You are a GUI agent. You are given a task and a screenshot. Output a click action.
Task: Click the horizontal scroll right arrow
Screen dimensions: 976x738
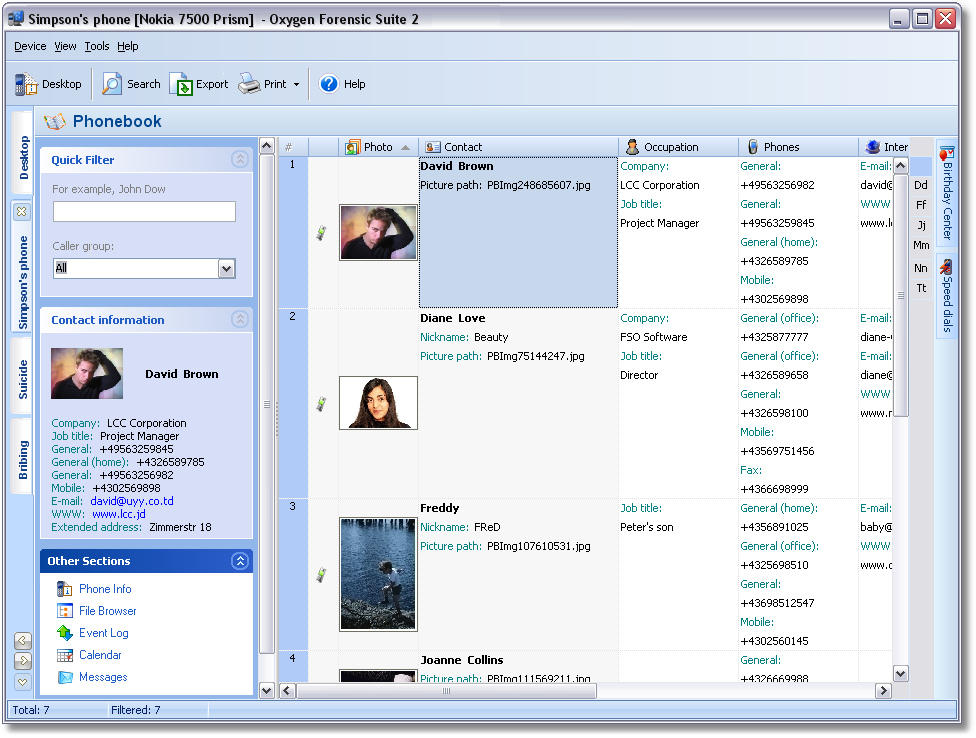click(883, 691)
